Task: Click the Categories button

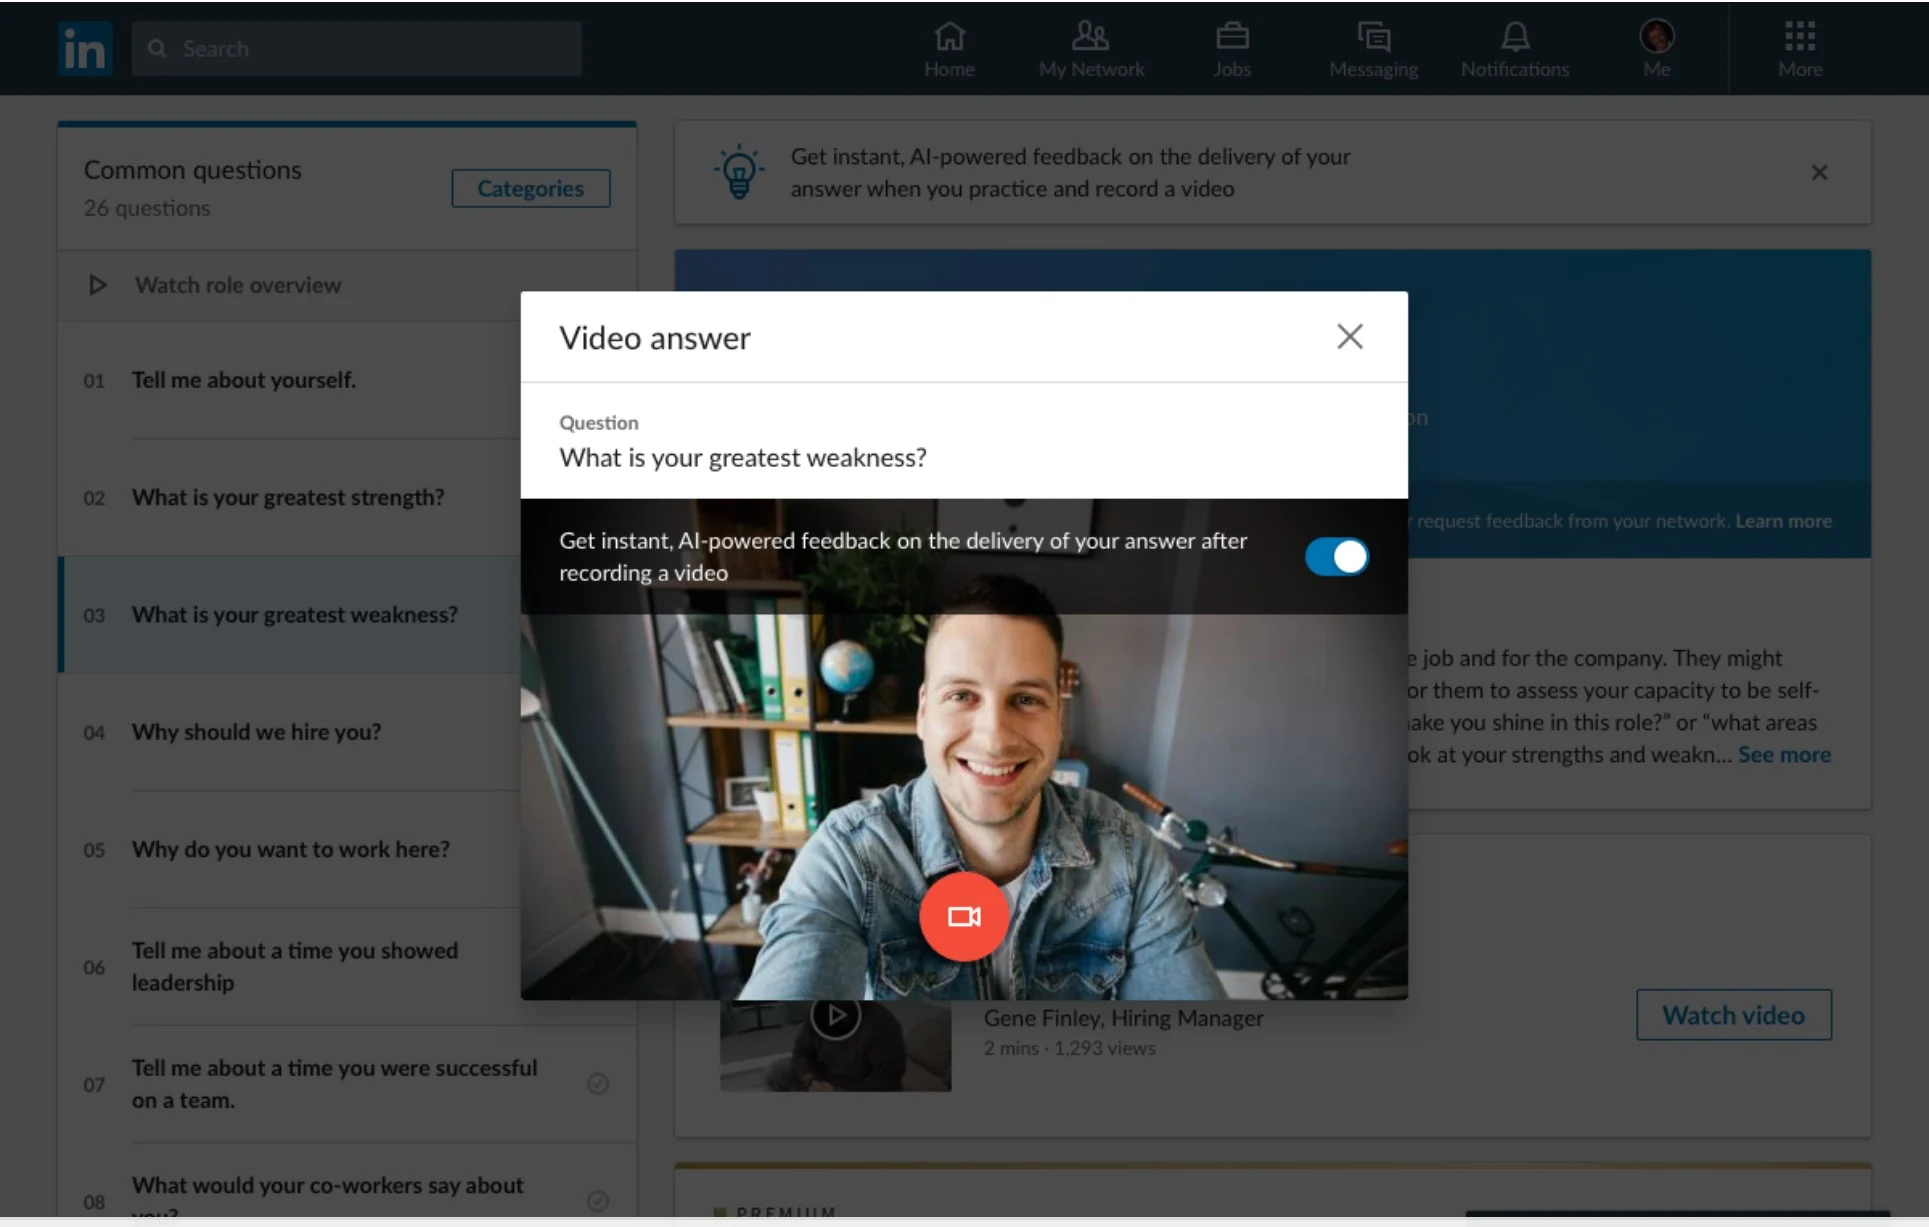Action: tap(530, 188)
